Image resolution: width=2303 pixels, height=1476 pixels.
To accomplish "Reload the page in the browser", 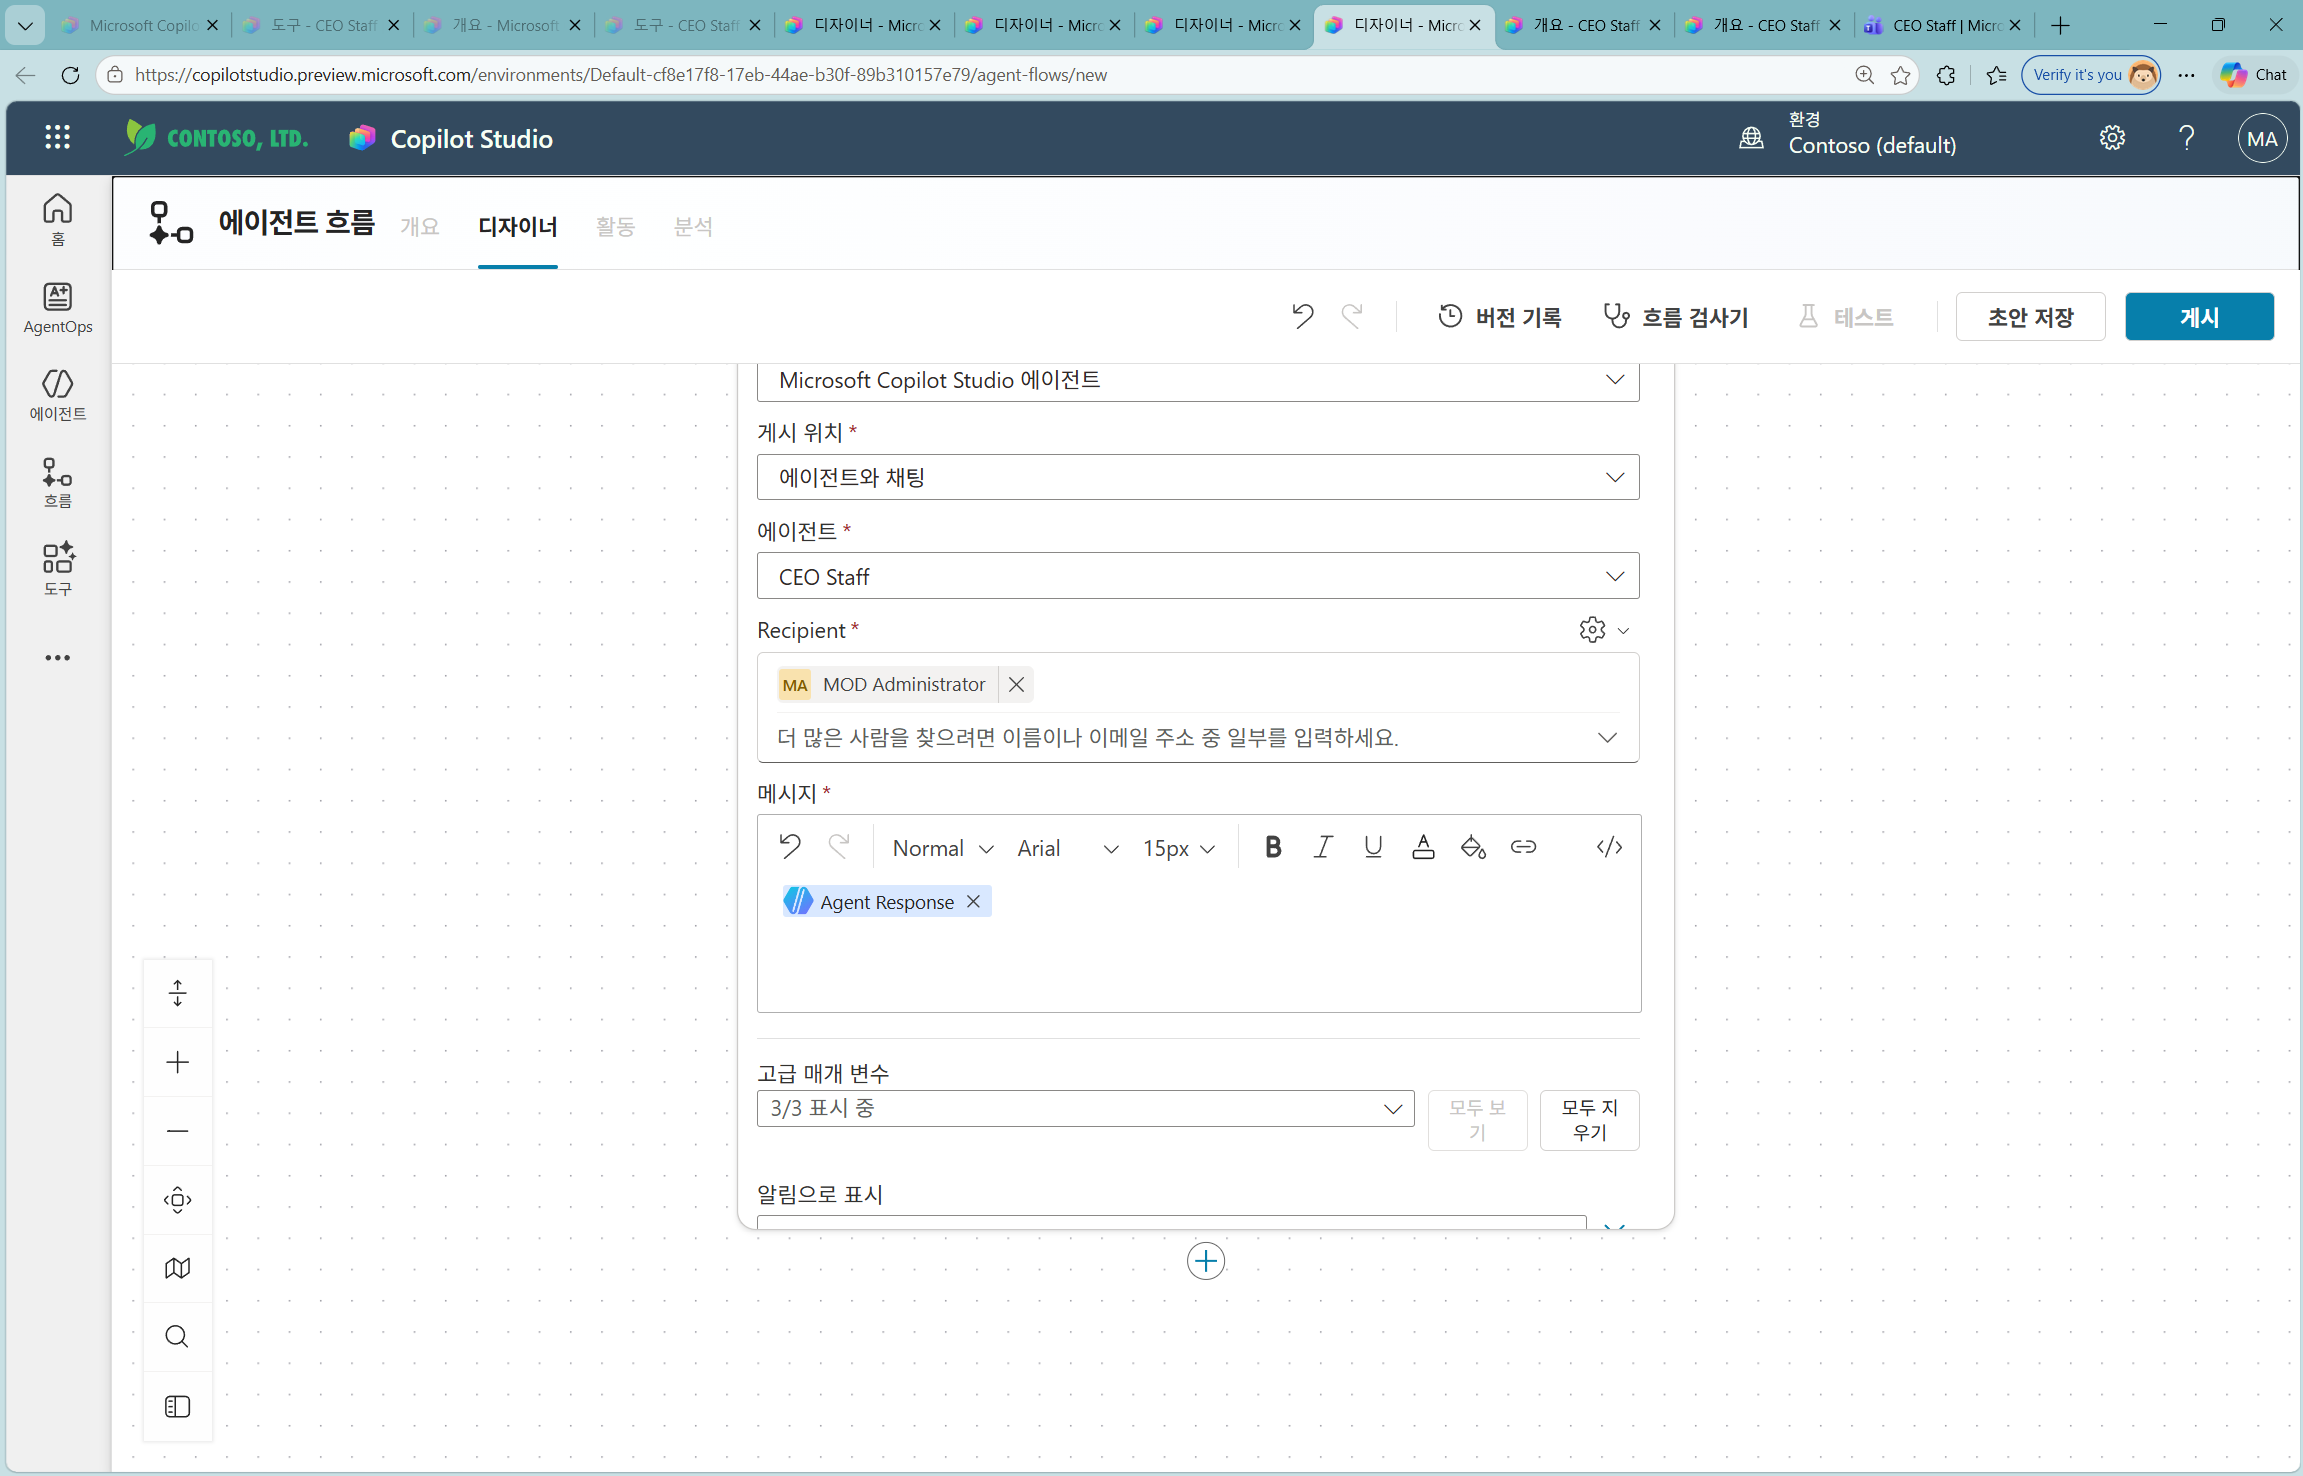I will pyautogui.click(x=70, y=75).
